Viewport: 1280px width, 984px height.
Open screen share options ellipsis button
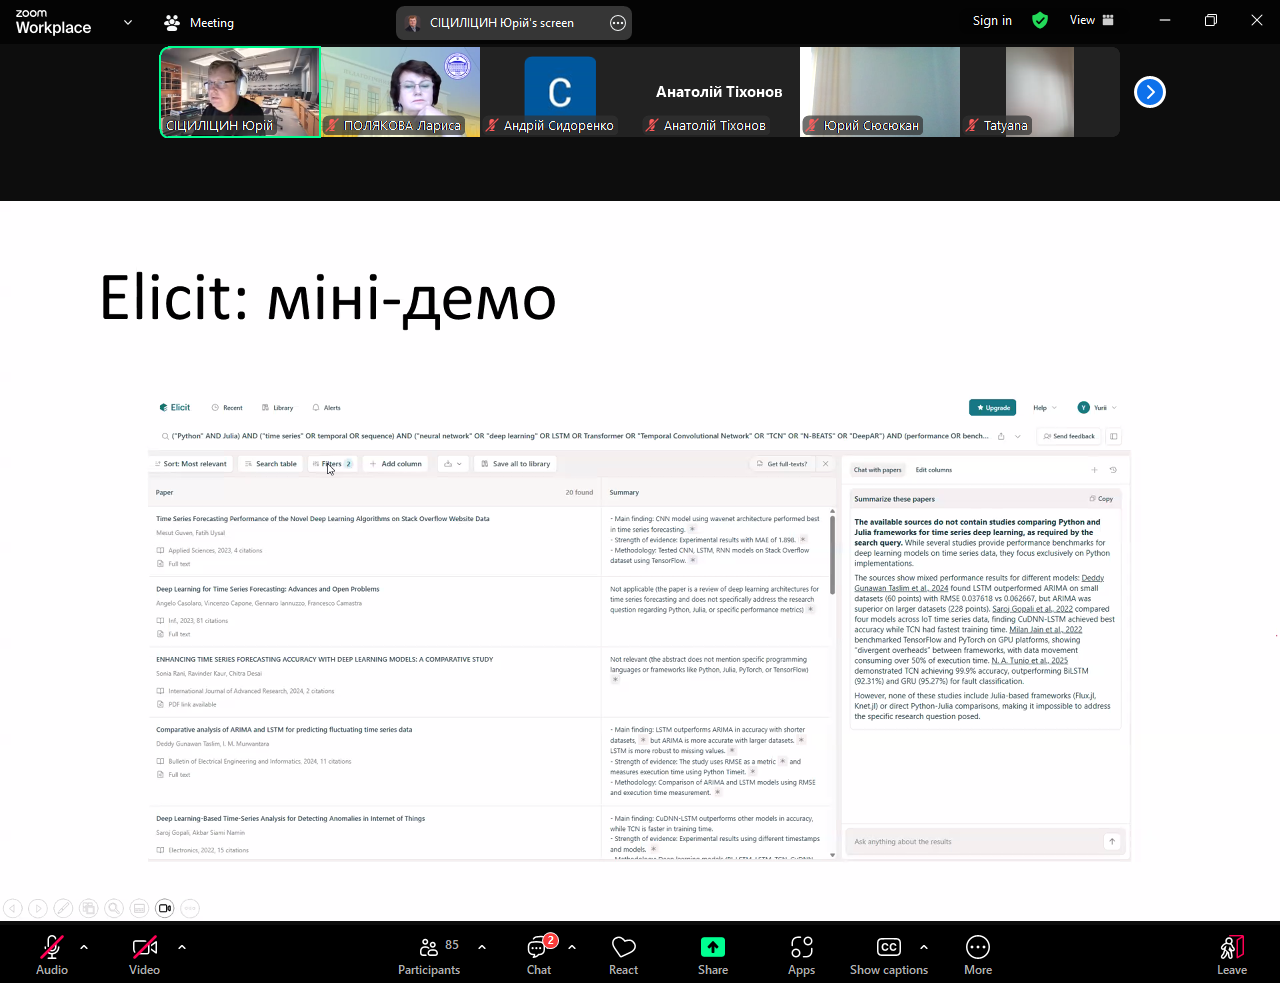[x=618, y=23]
